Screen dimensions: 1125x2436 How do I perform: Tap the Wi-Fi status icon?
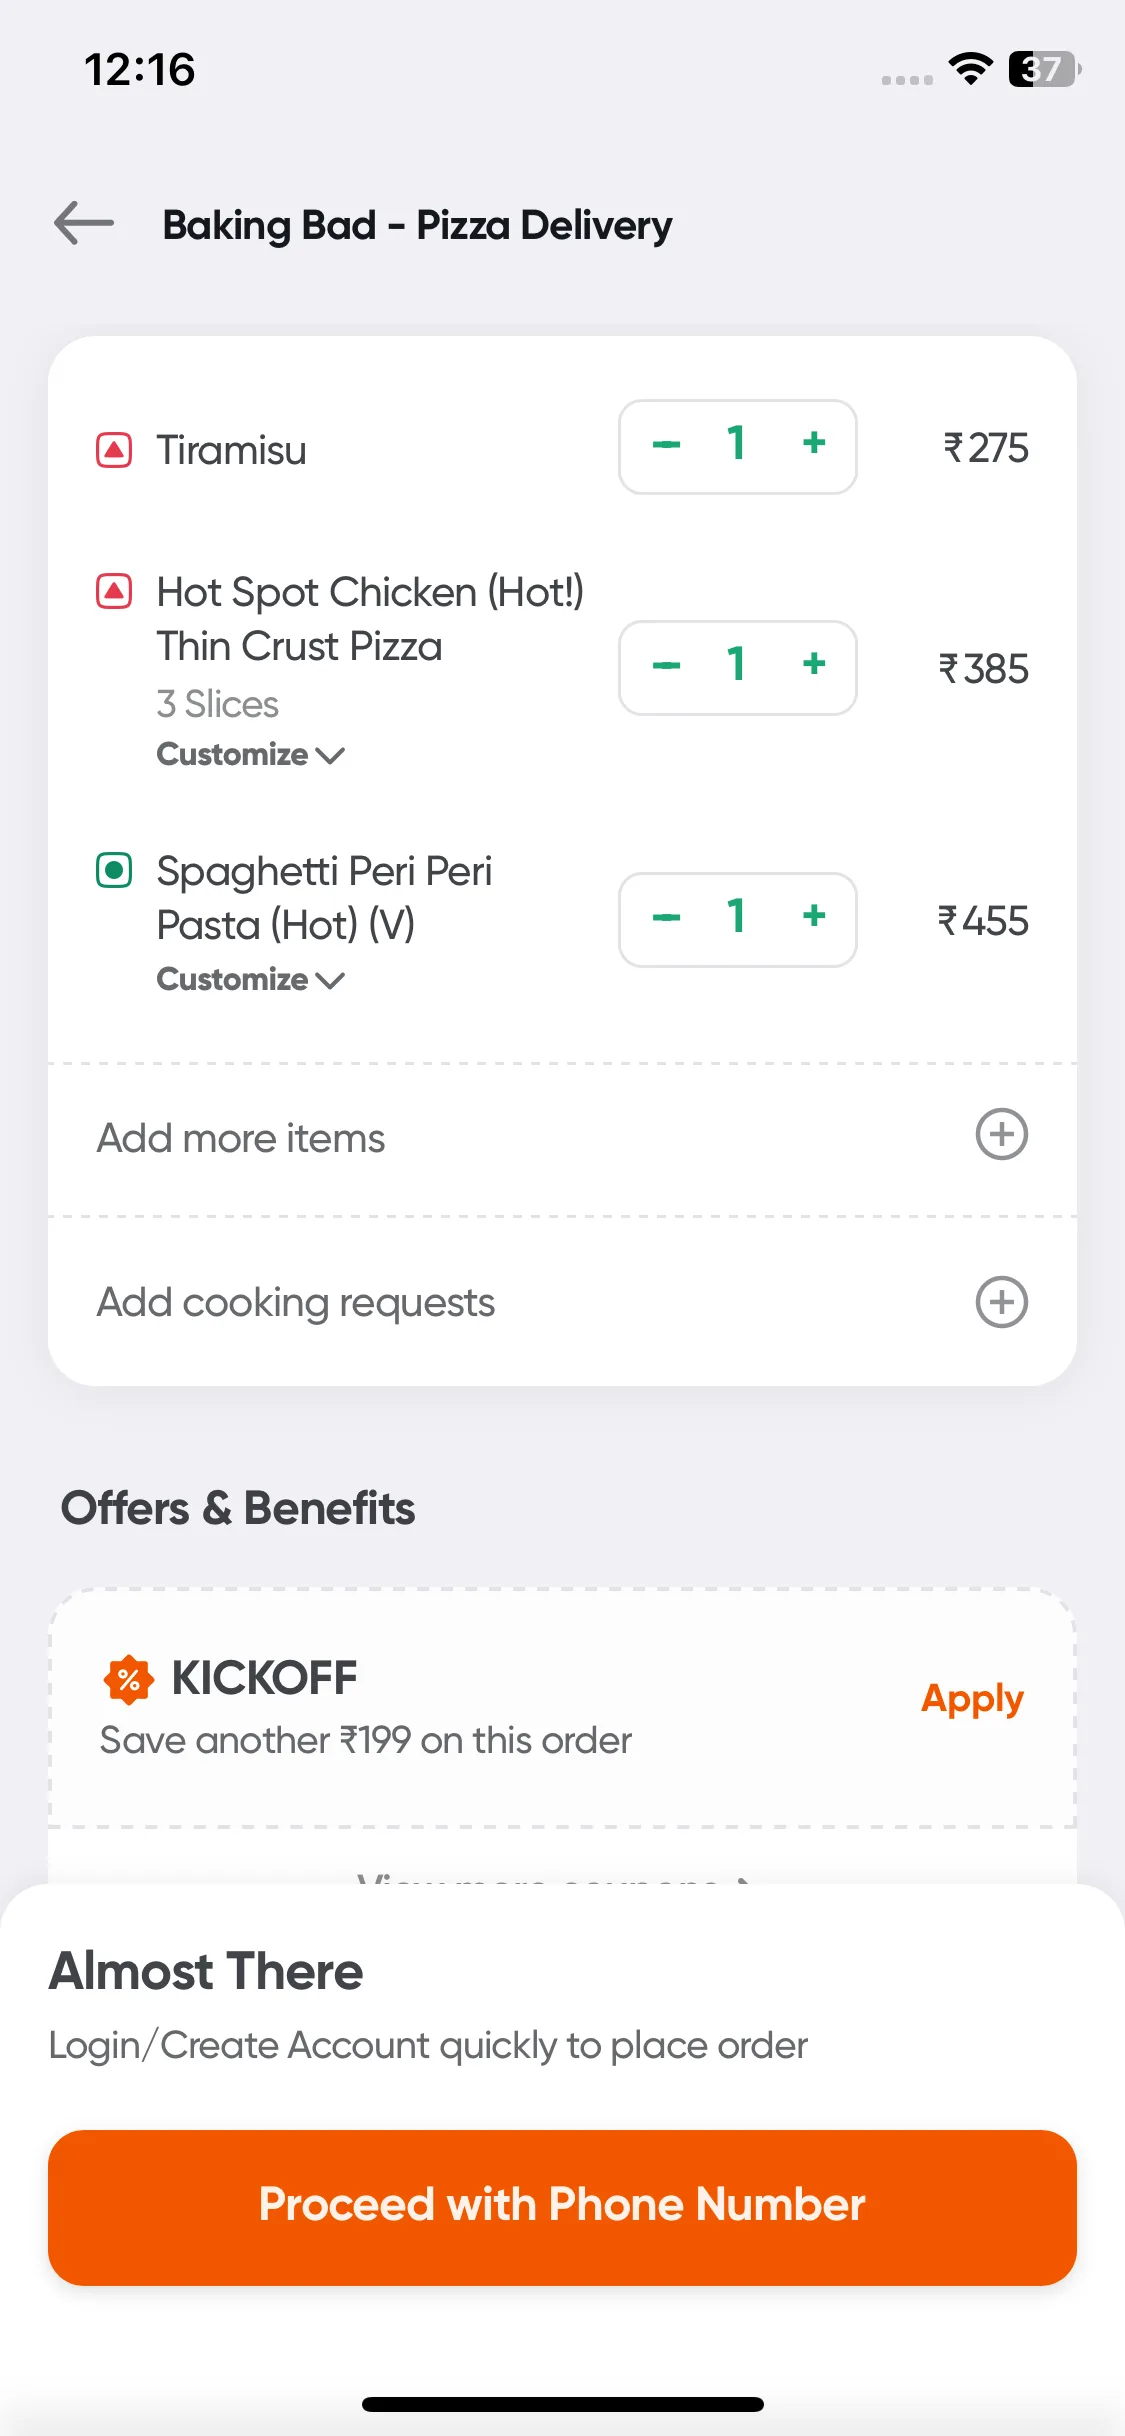pyautogui.click(x=970, y=68)
